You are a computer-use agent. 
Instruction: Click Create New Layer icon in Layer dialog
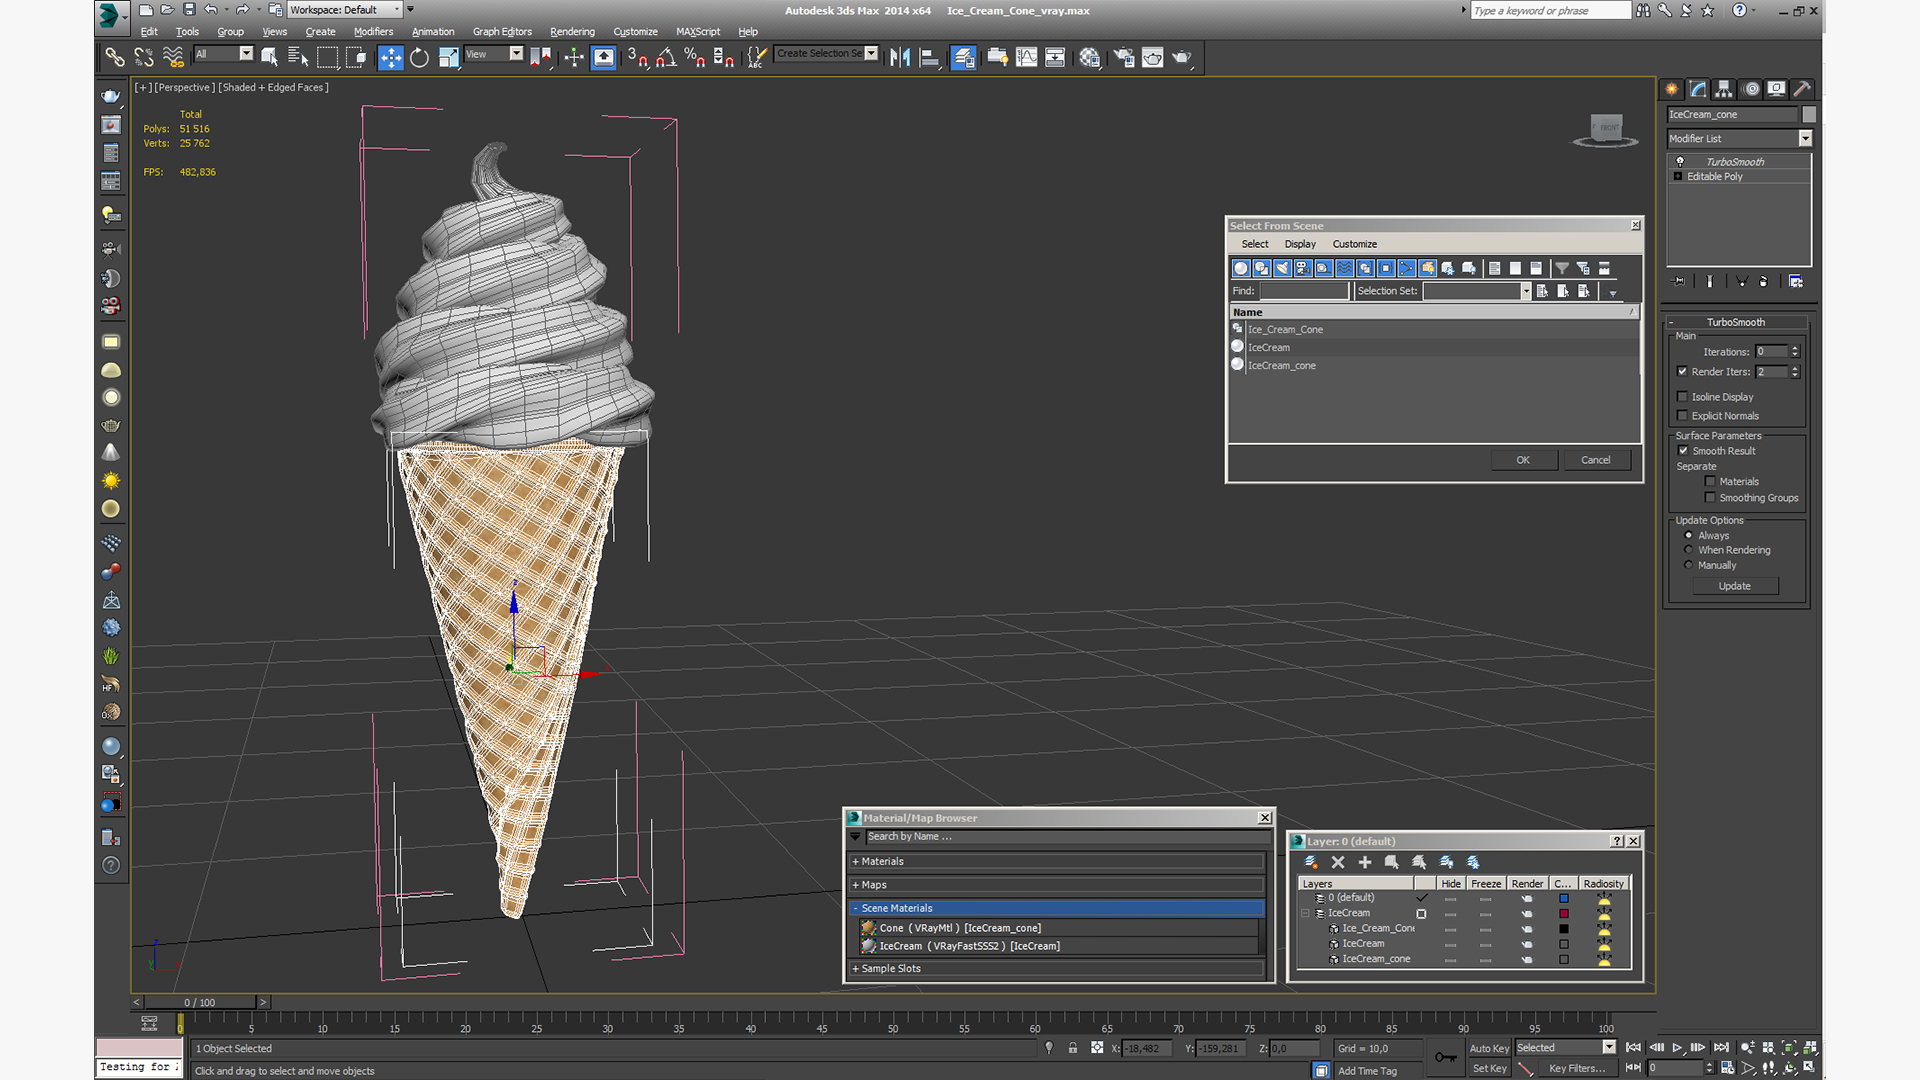point(1311,862)
